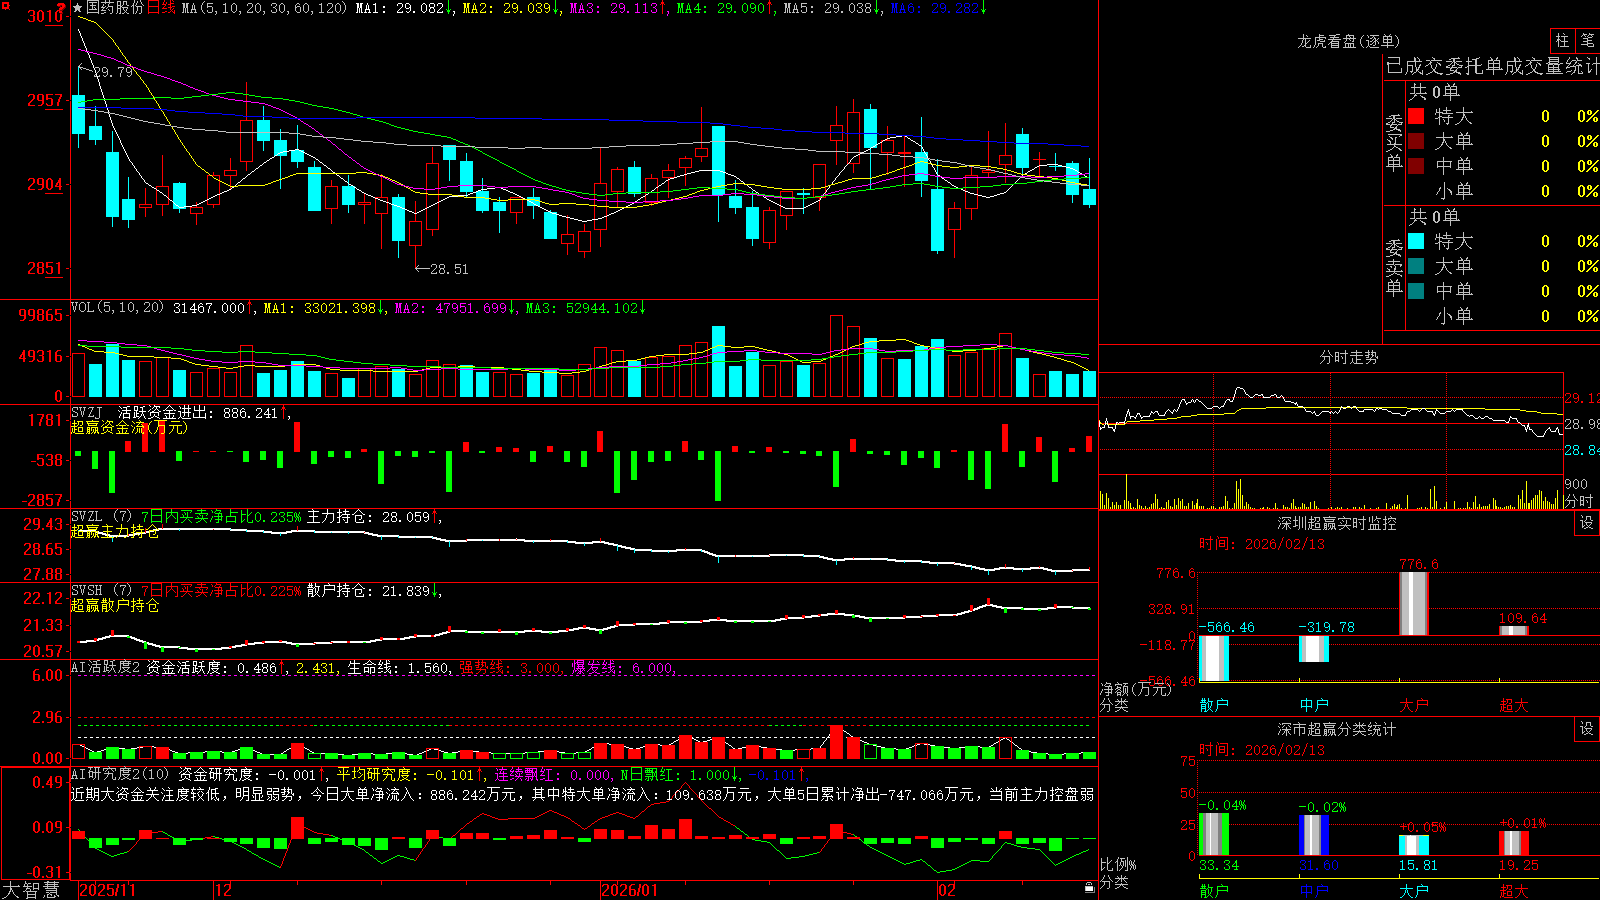Switch to 笔 tick display mode
The height and width of the screenshot is (900, 1600).
coord(1587,40)
